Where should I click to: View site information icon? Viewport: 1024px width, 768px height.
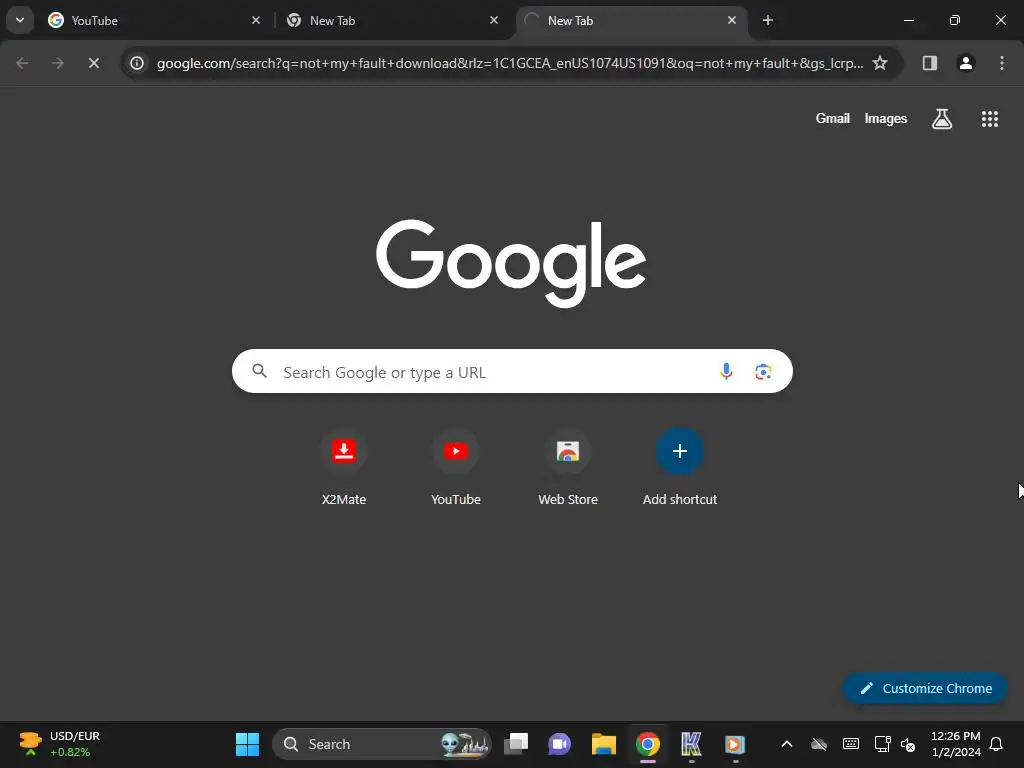(x=136, y=63)
